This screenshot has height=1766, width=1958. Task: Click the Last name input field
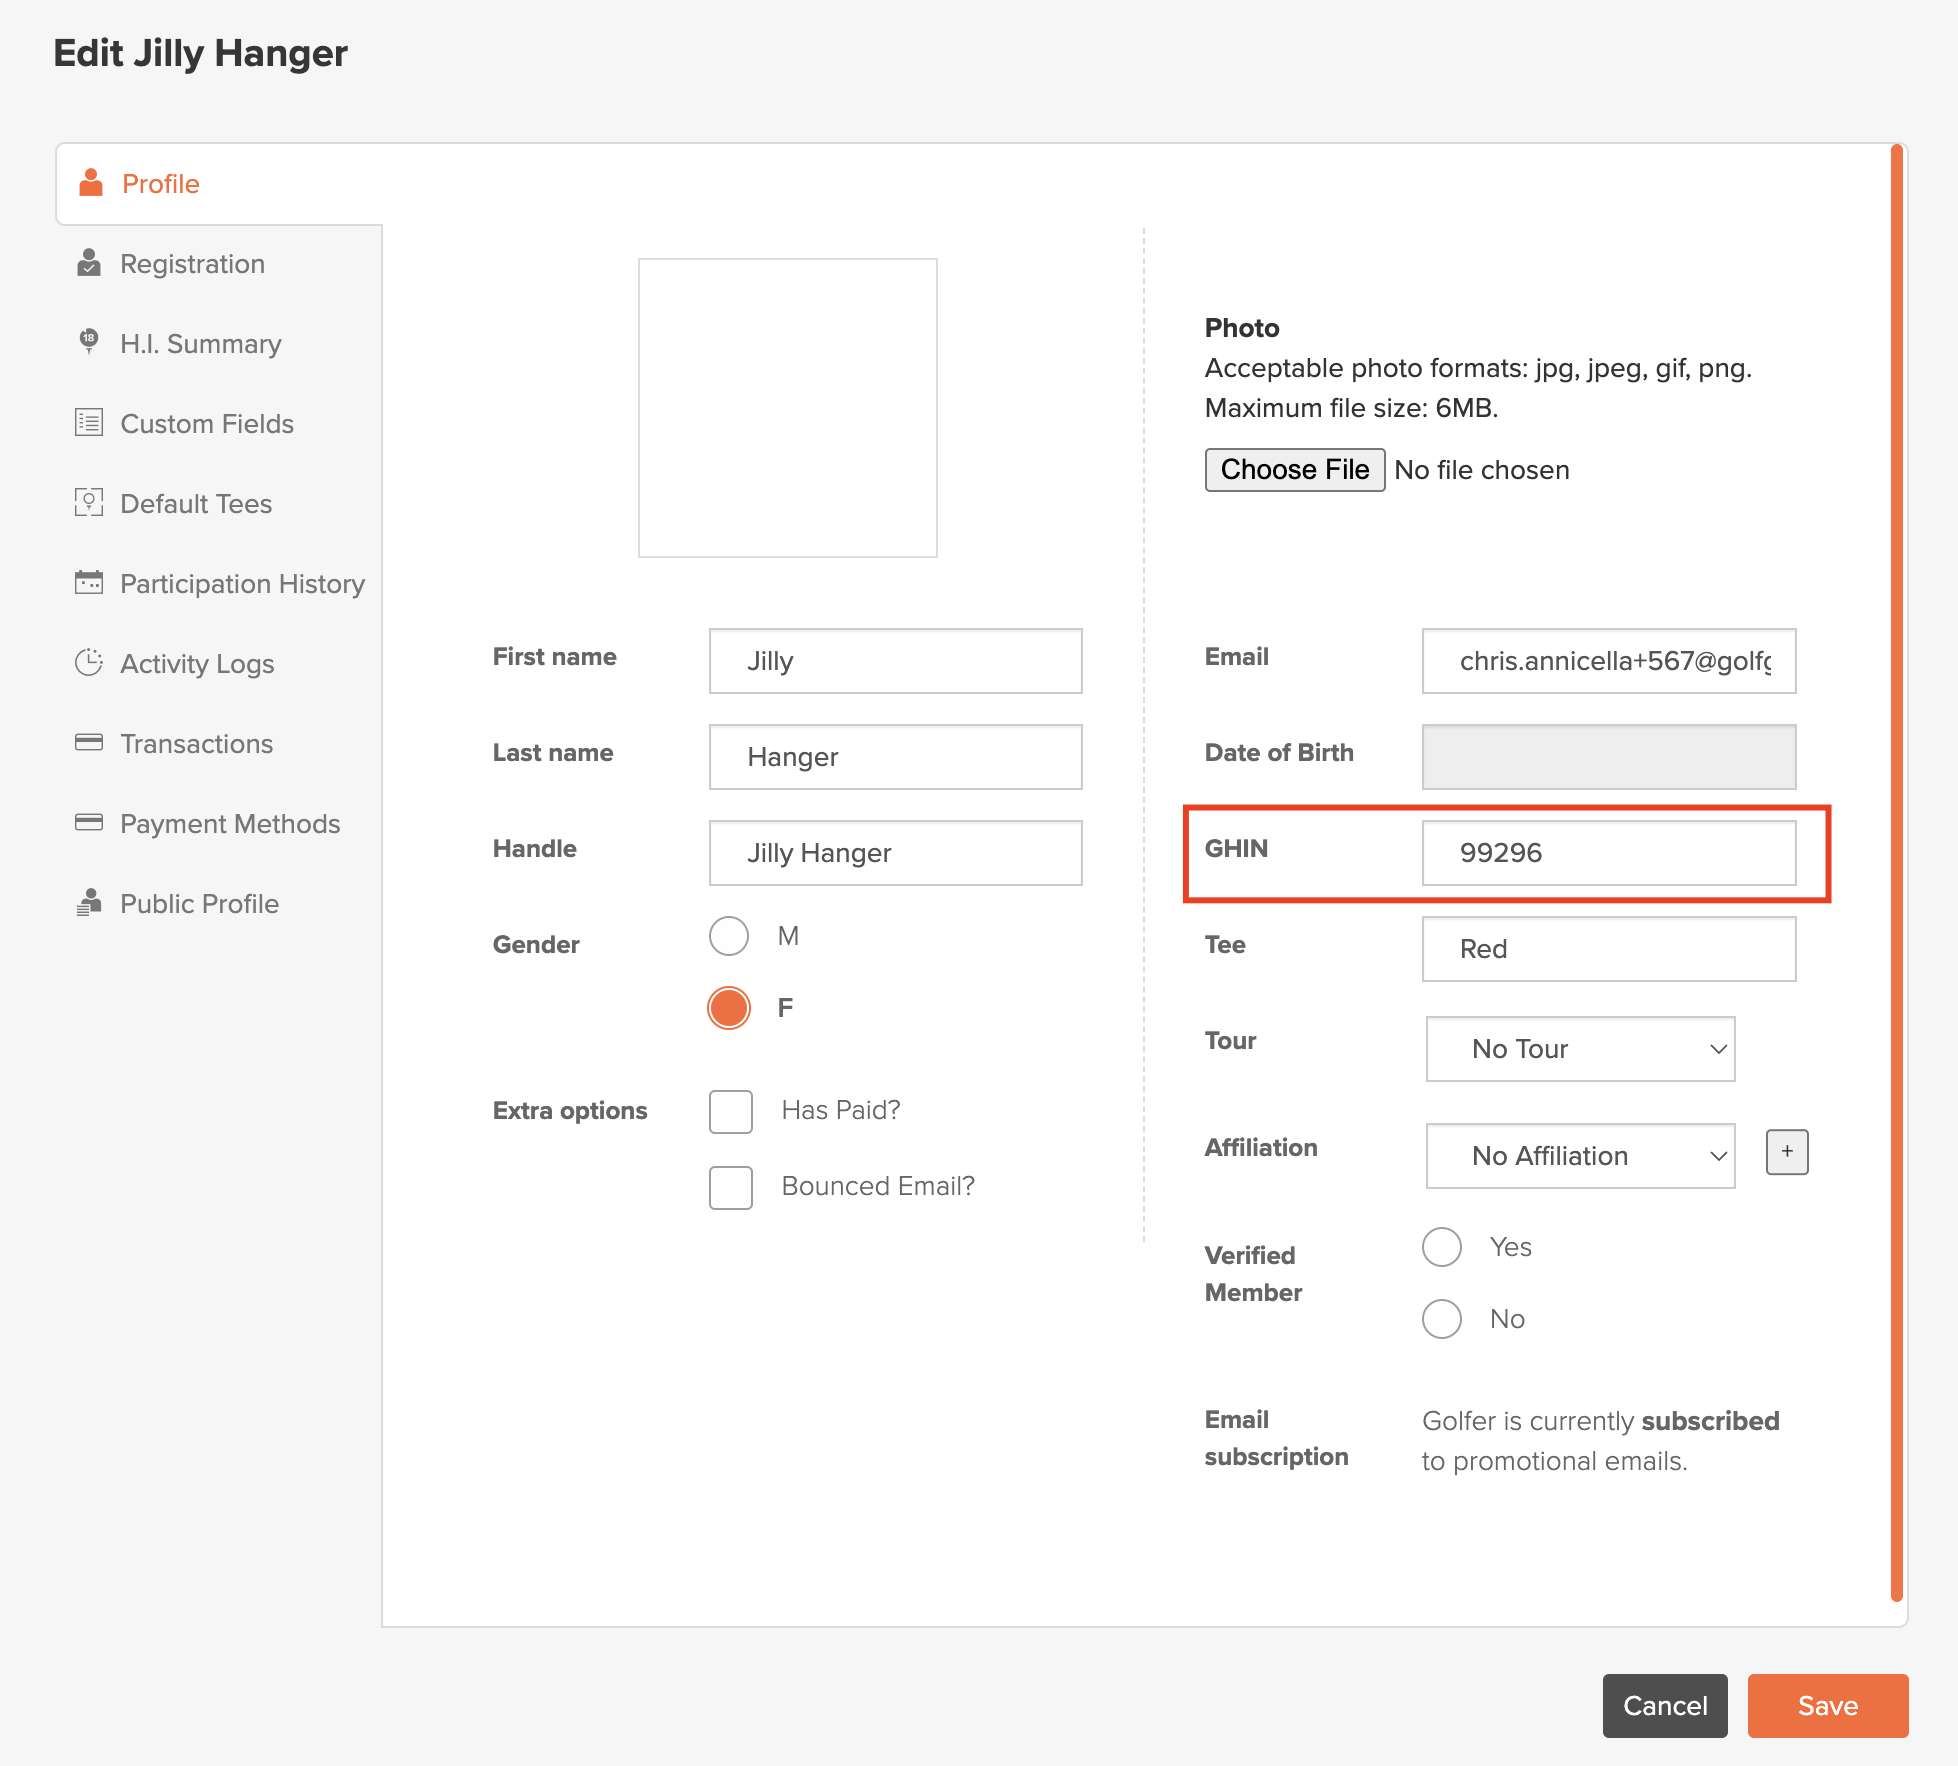pos(896,757)
